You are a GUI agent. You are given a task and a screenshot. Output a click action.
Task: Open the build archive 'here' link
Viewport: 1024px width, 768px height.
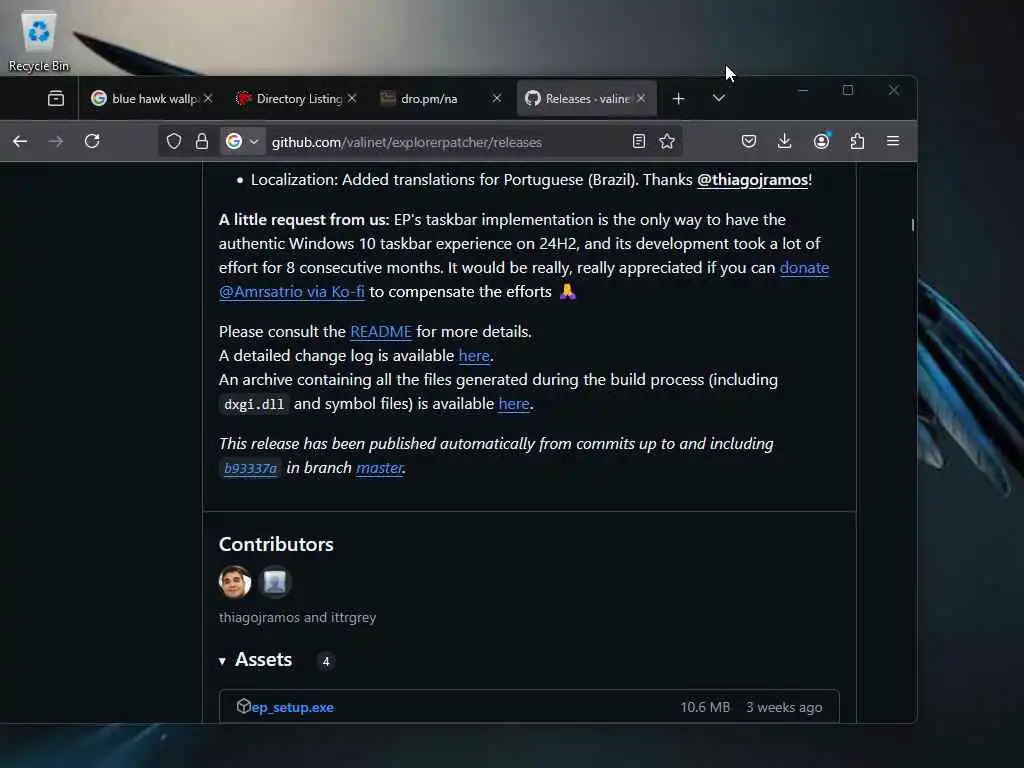[x=514, y=404]
